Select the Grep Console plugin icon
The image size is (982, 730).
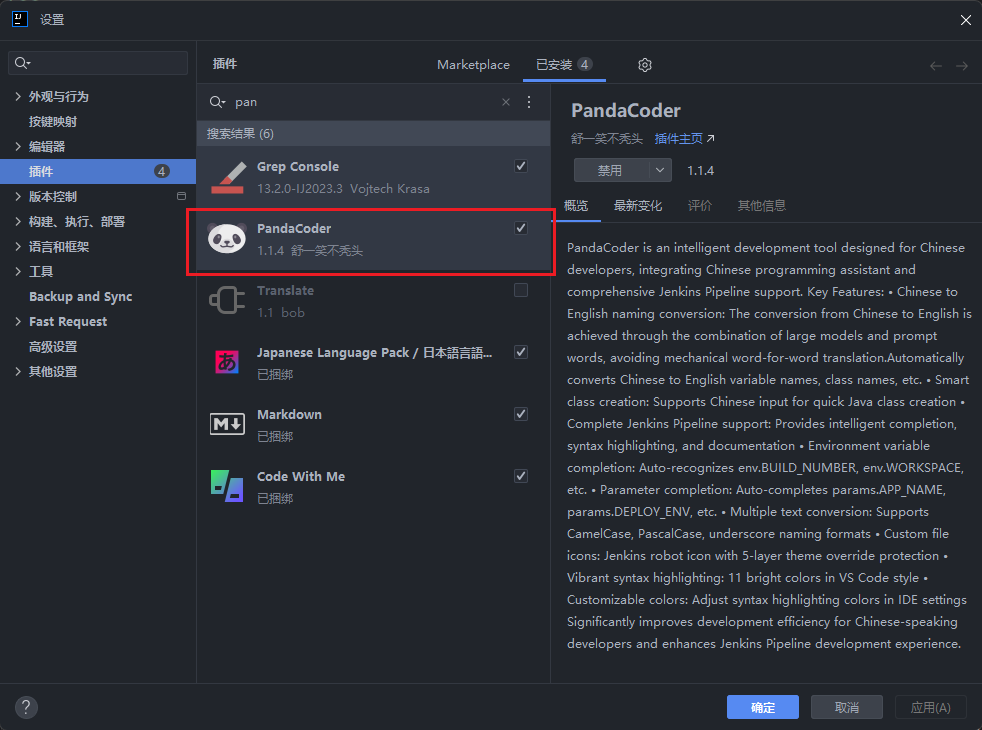pos(227,177)
